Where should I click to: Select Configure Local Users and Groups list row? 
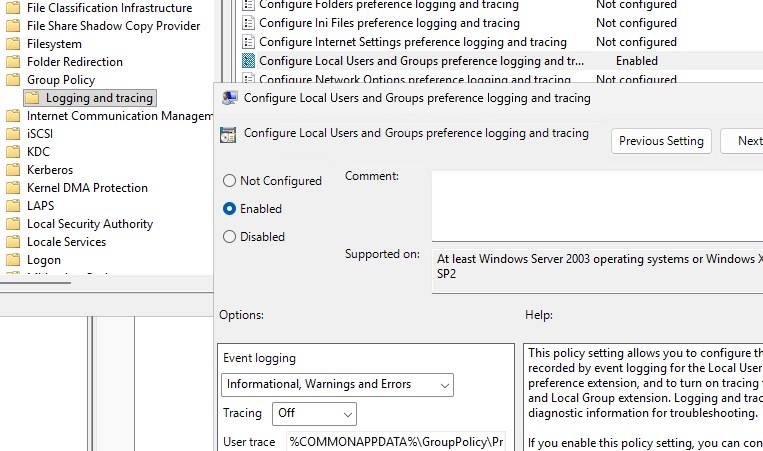[x=420, y=61]
